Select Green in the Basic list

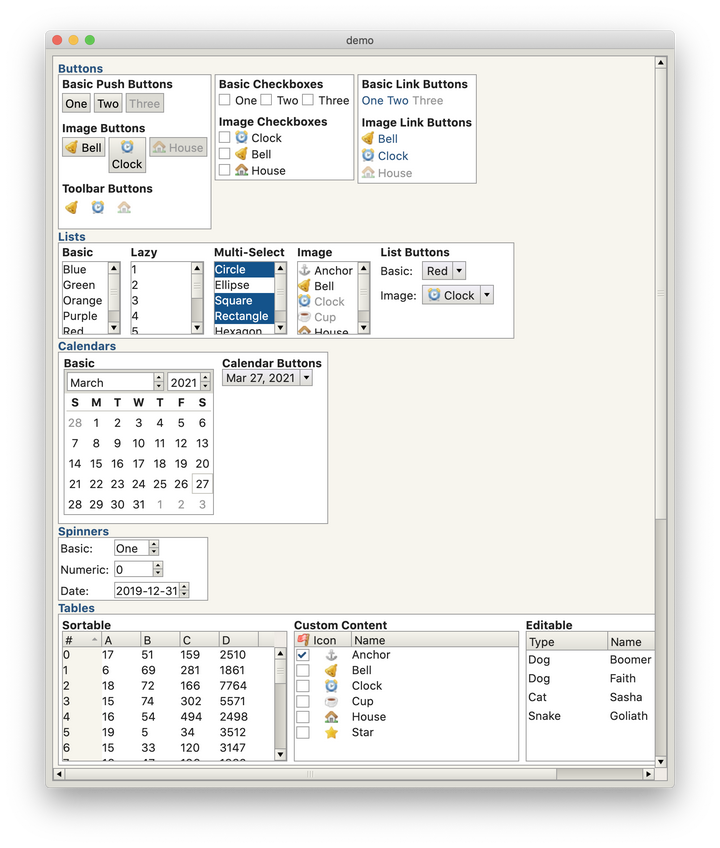tap(85, 285)
